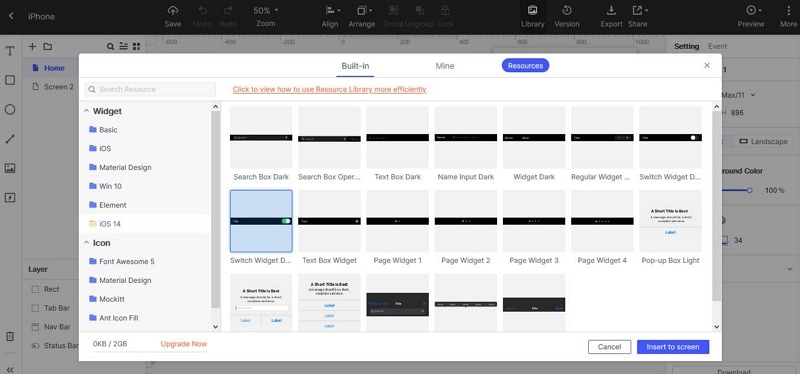Click the Group icon in the toolbar

[393, 11]
